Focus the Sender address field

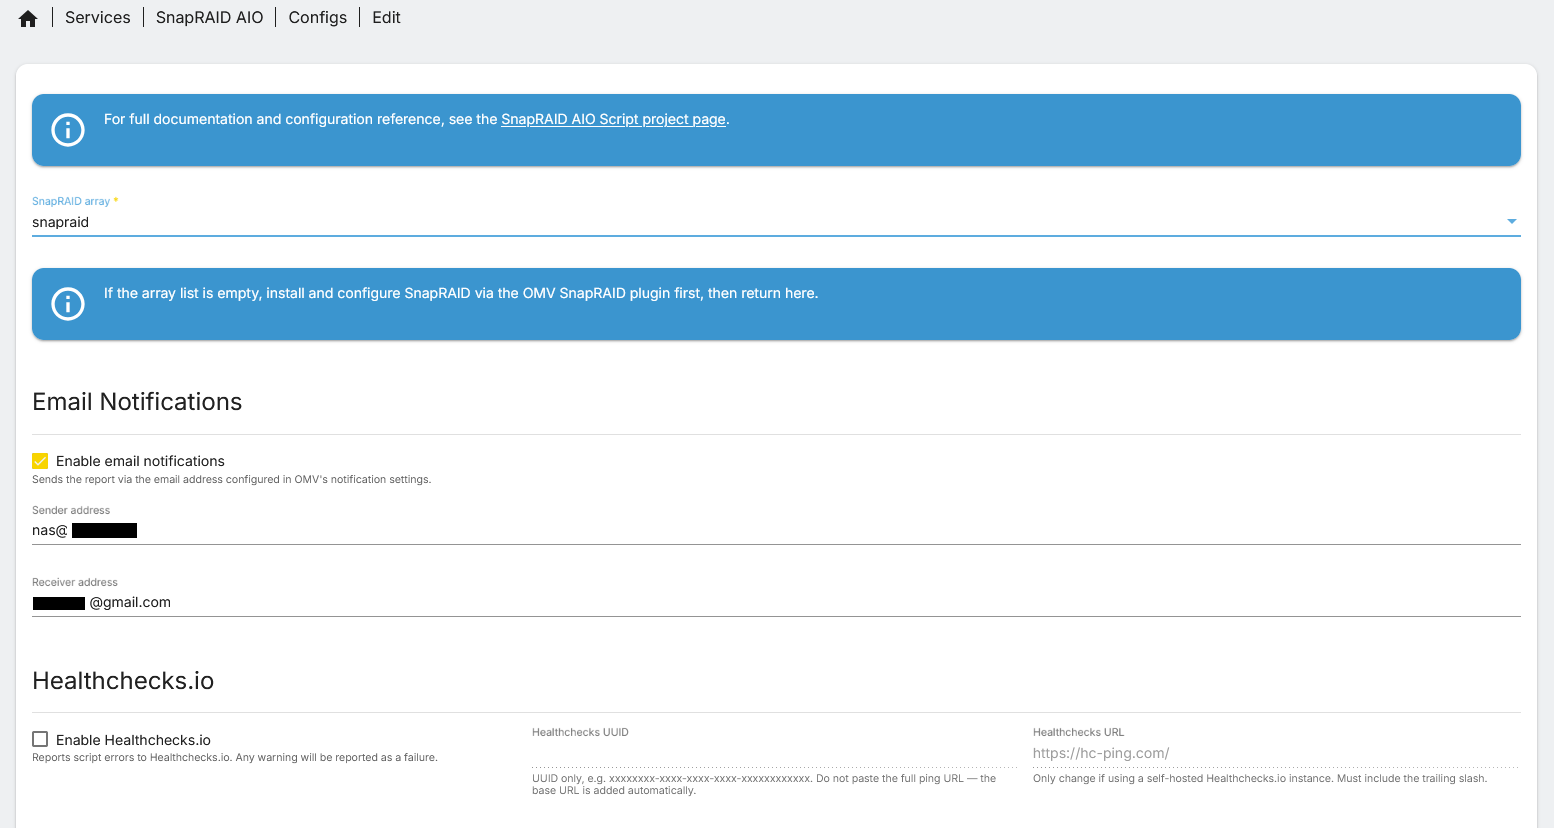[x=776, y=531]
